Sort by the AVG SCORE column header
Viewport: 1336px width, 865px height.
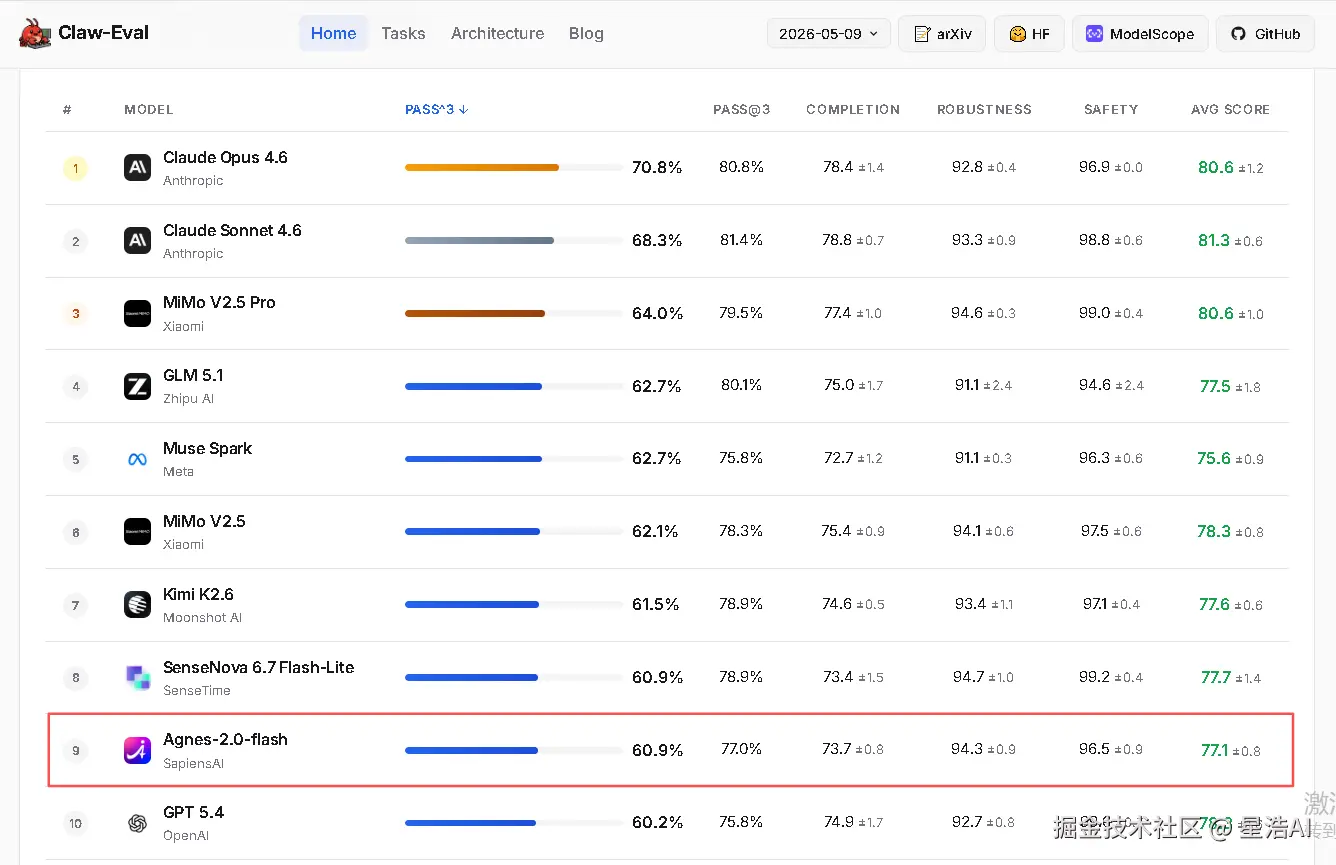(x=1230, y=109)
